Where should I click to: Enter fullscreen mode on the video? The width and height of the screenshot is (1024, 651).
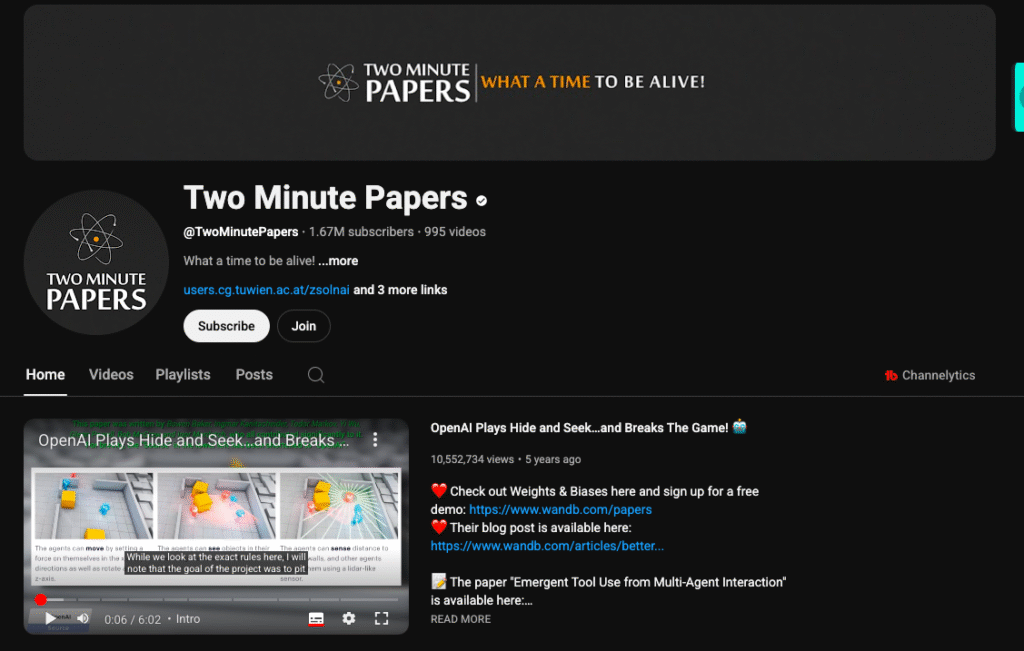(x=381, y=618)
